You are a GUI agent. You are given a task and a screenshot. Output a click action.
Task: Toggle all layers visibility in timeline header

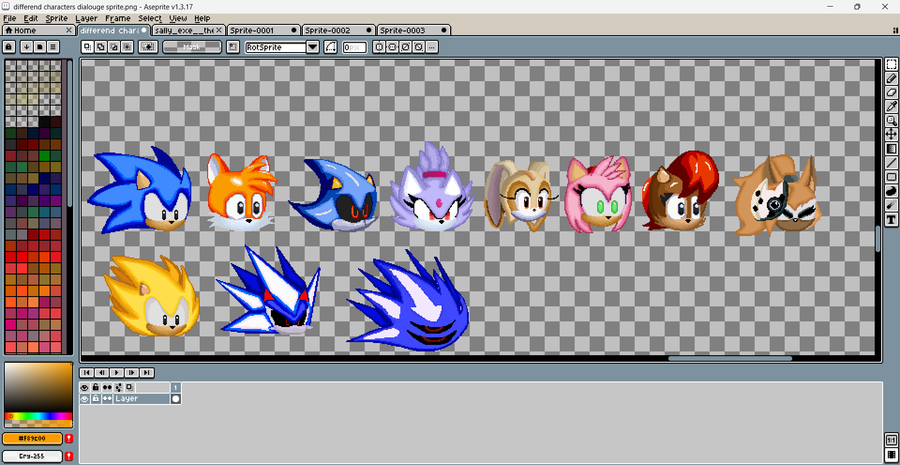coord(85,388)
